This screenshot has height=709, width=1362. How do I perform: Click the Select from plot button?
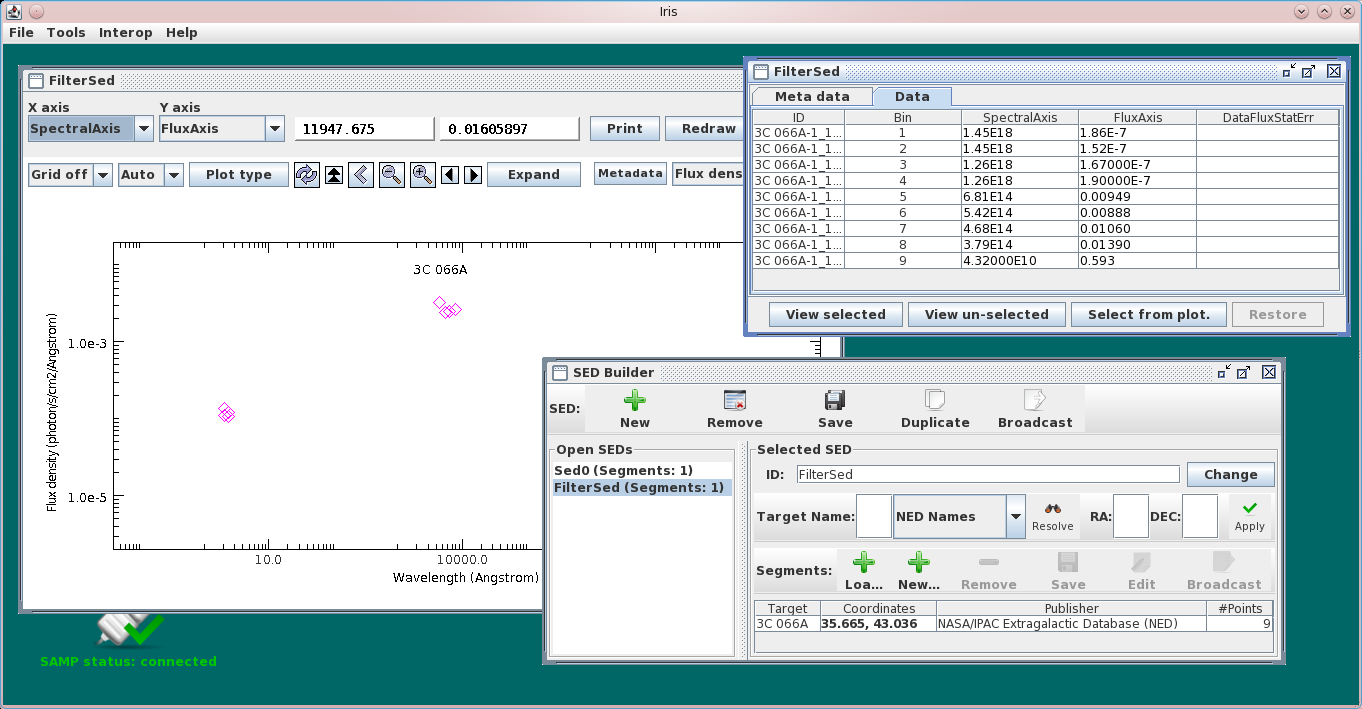tap(1149, 314)
